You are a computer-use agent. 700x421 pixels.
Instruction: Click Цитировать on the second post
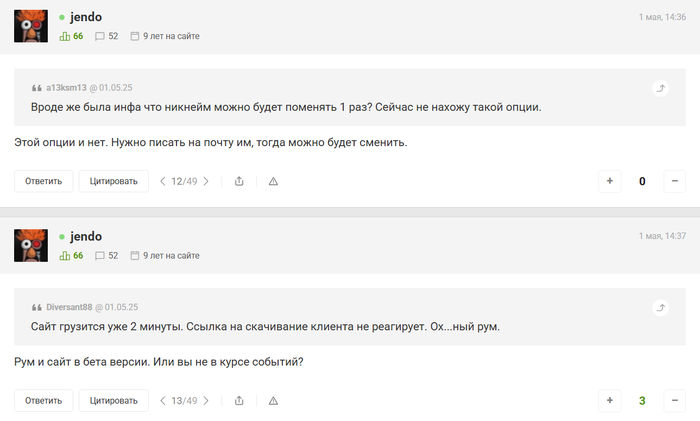tap(113, 401)
